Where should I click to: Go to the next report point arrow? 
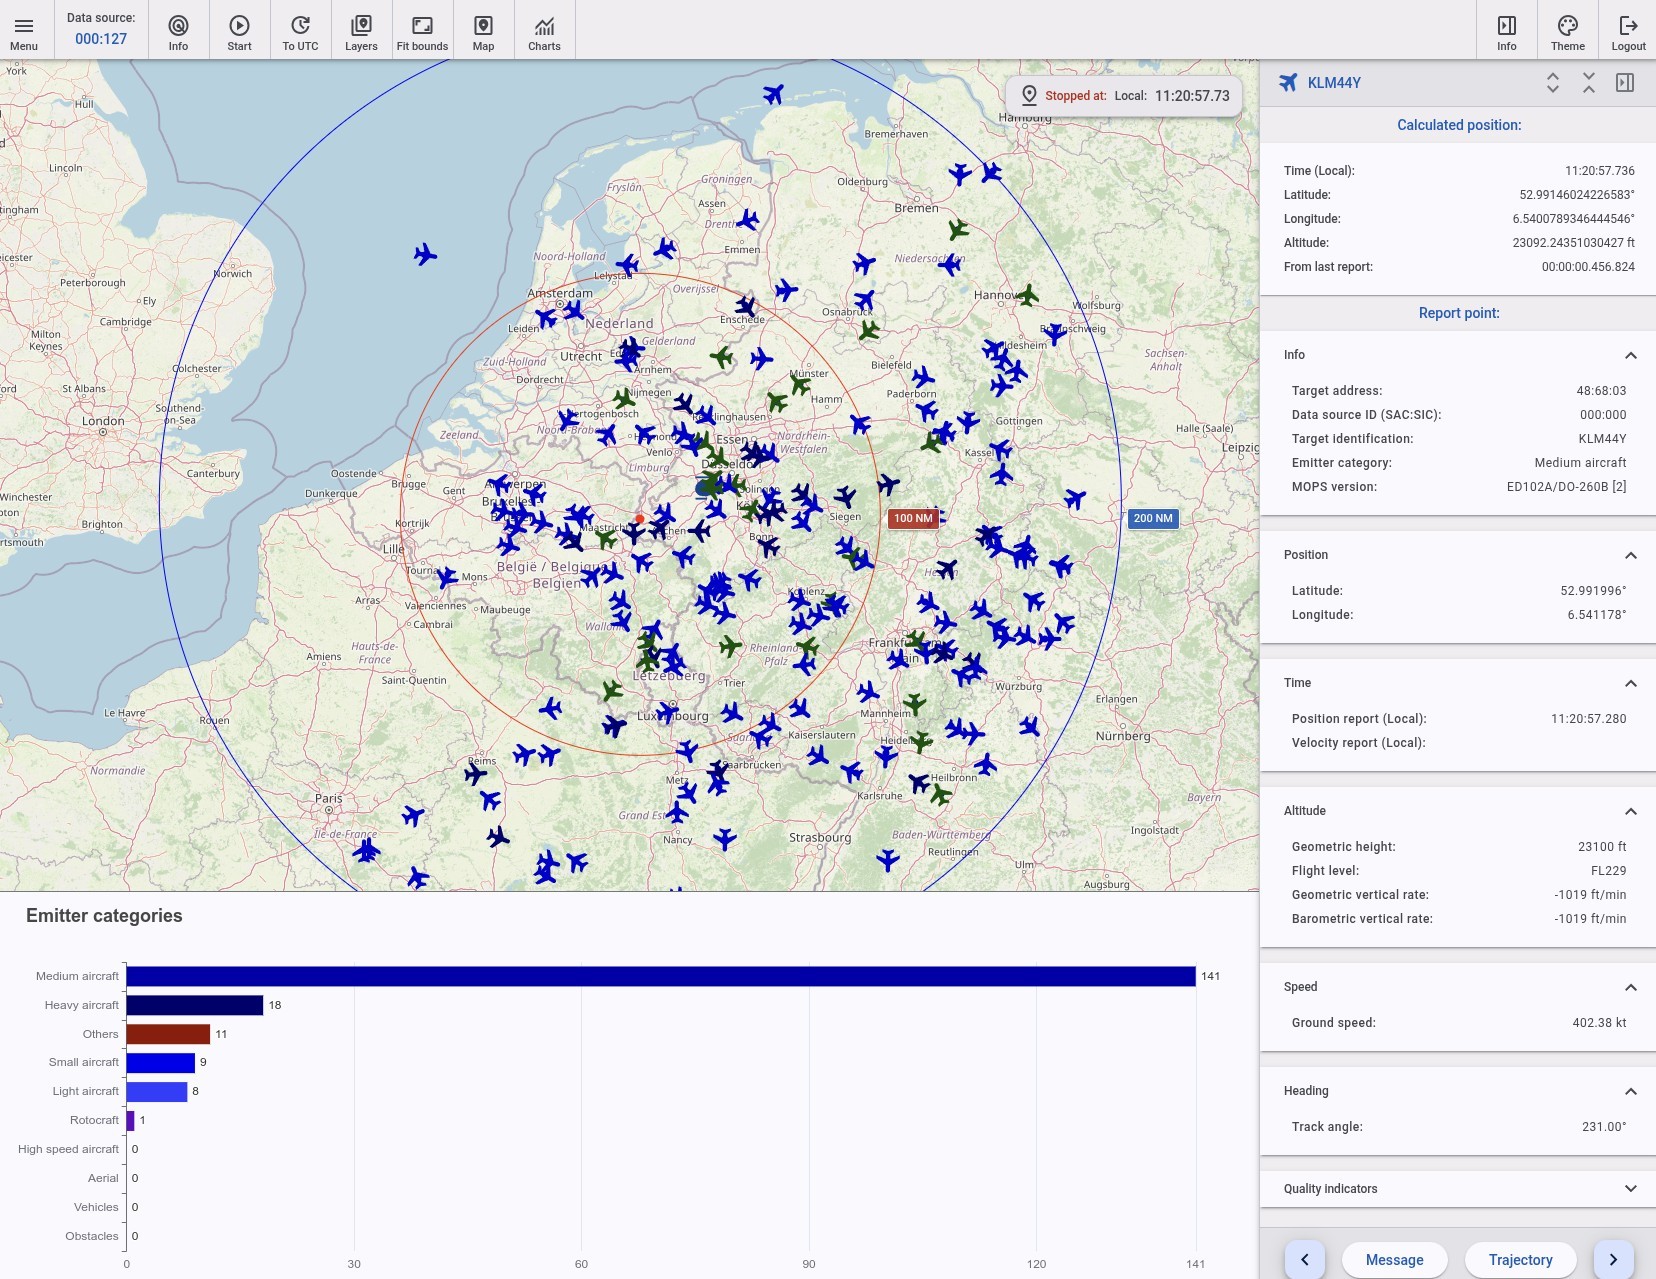pos(1613,1260)
